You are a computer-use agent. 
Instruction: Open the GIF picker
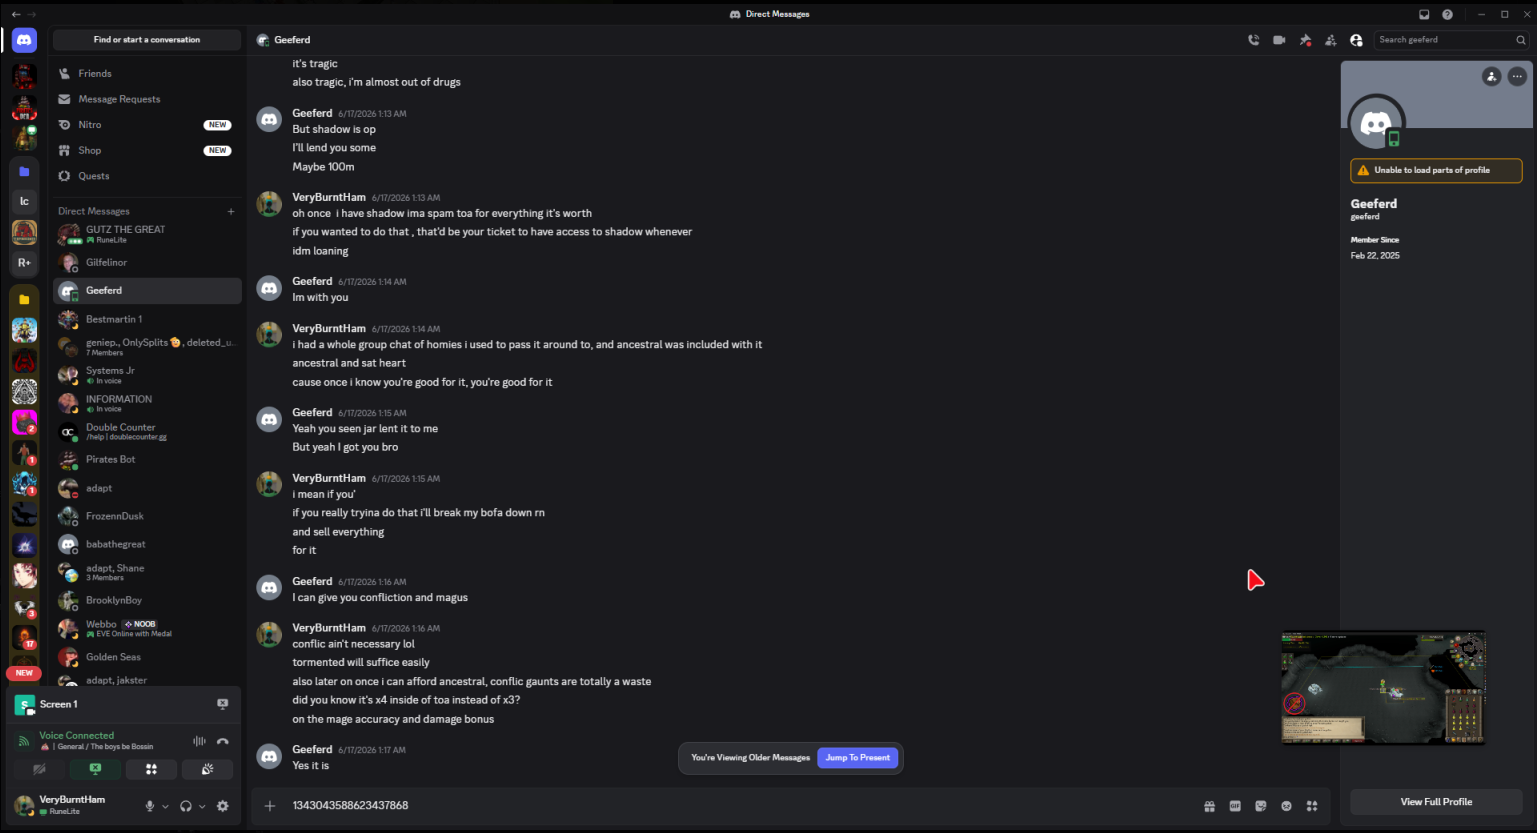(1235, 806)
